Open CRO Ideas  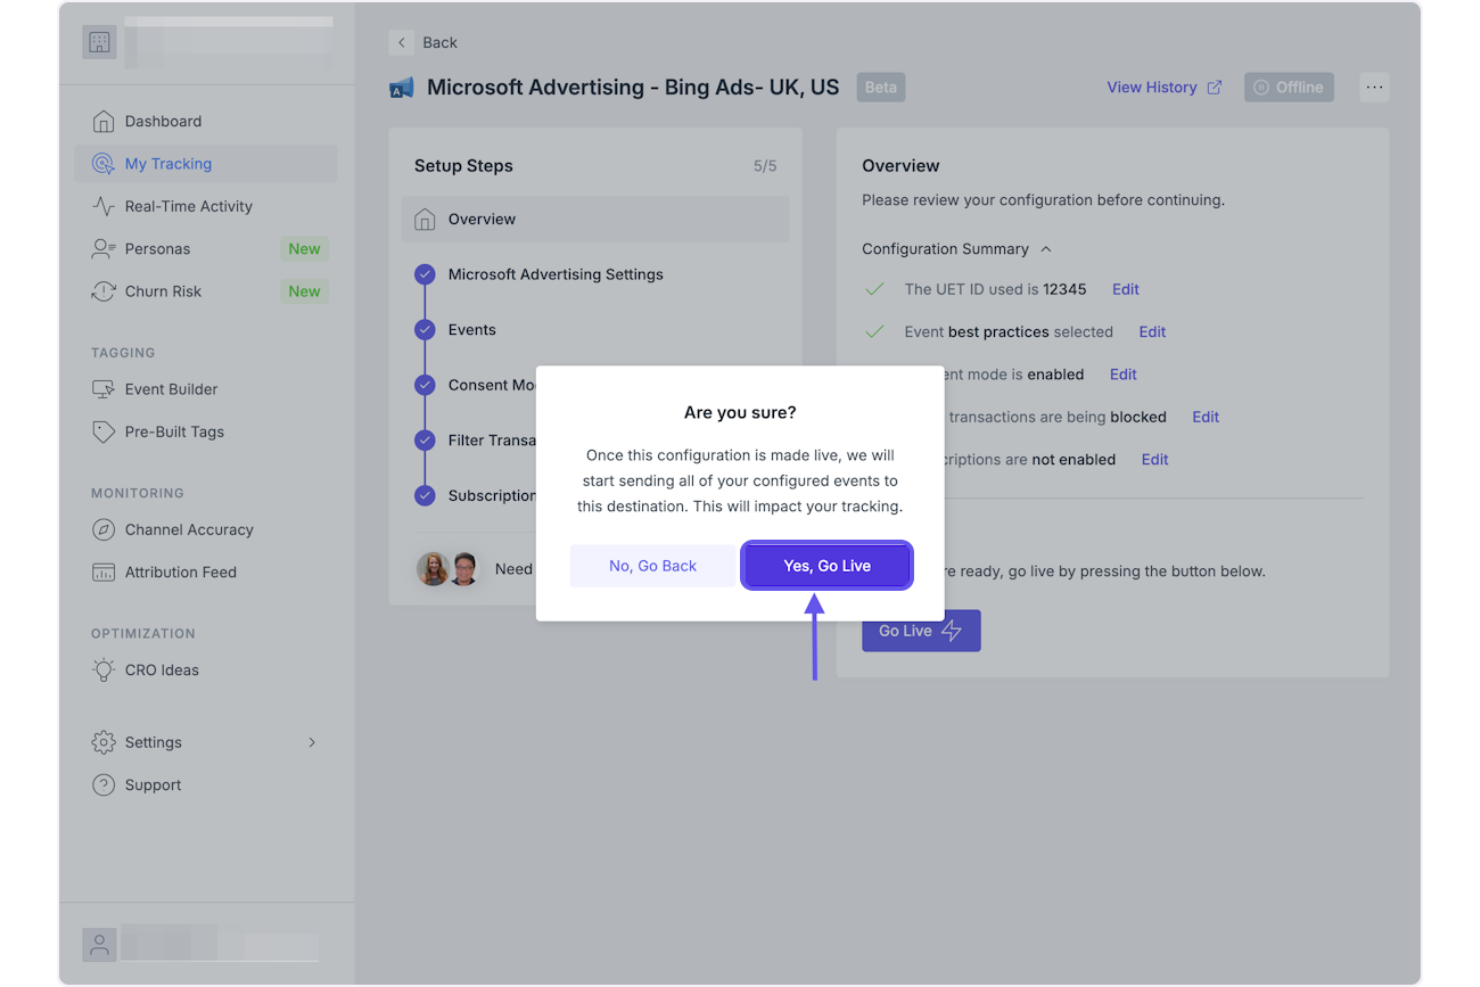pyautogui.click(x=161, y=670)
